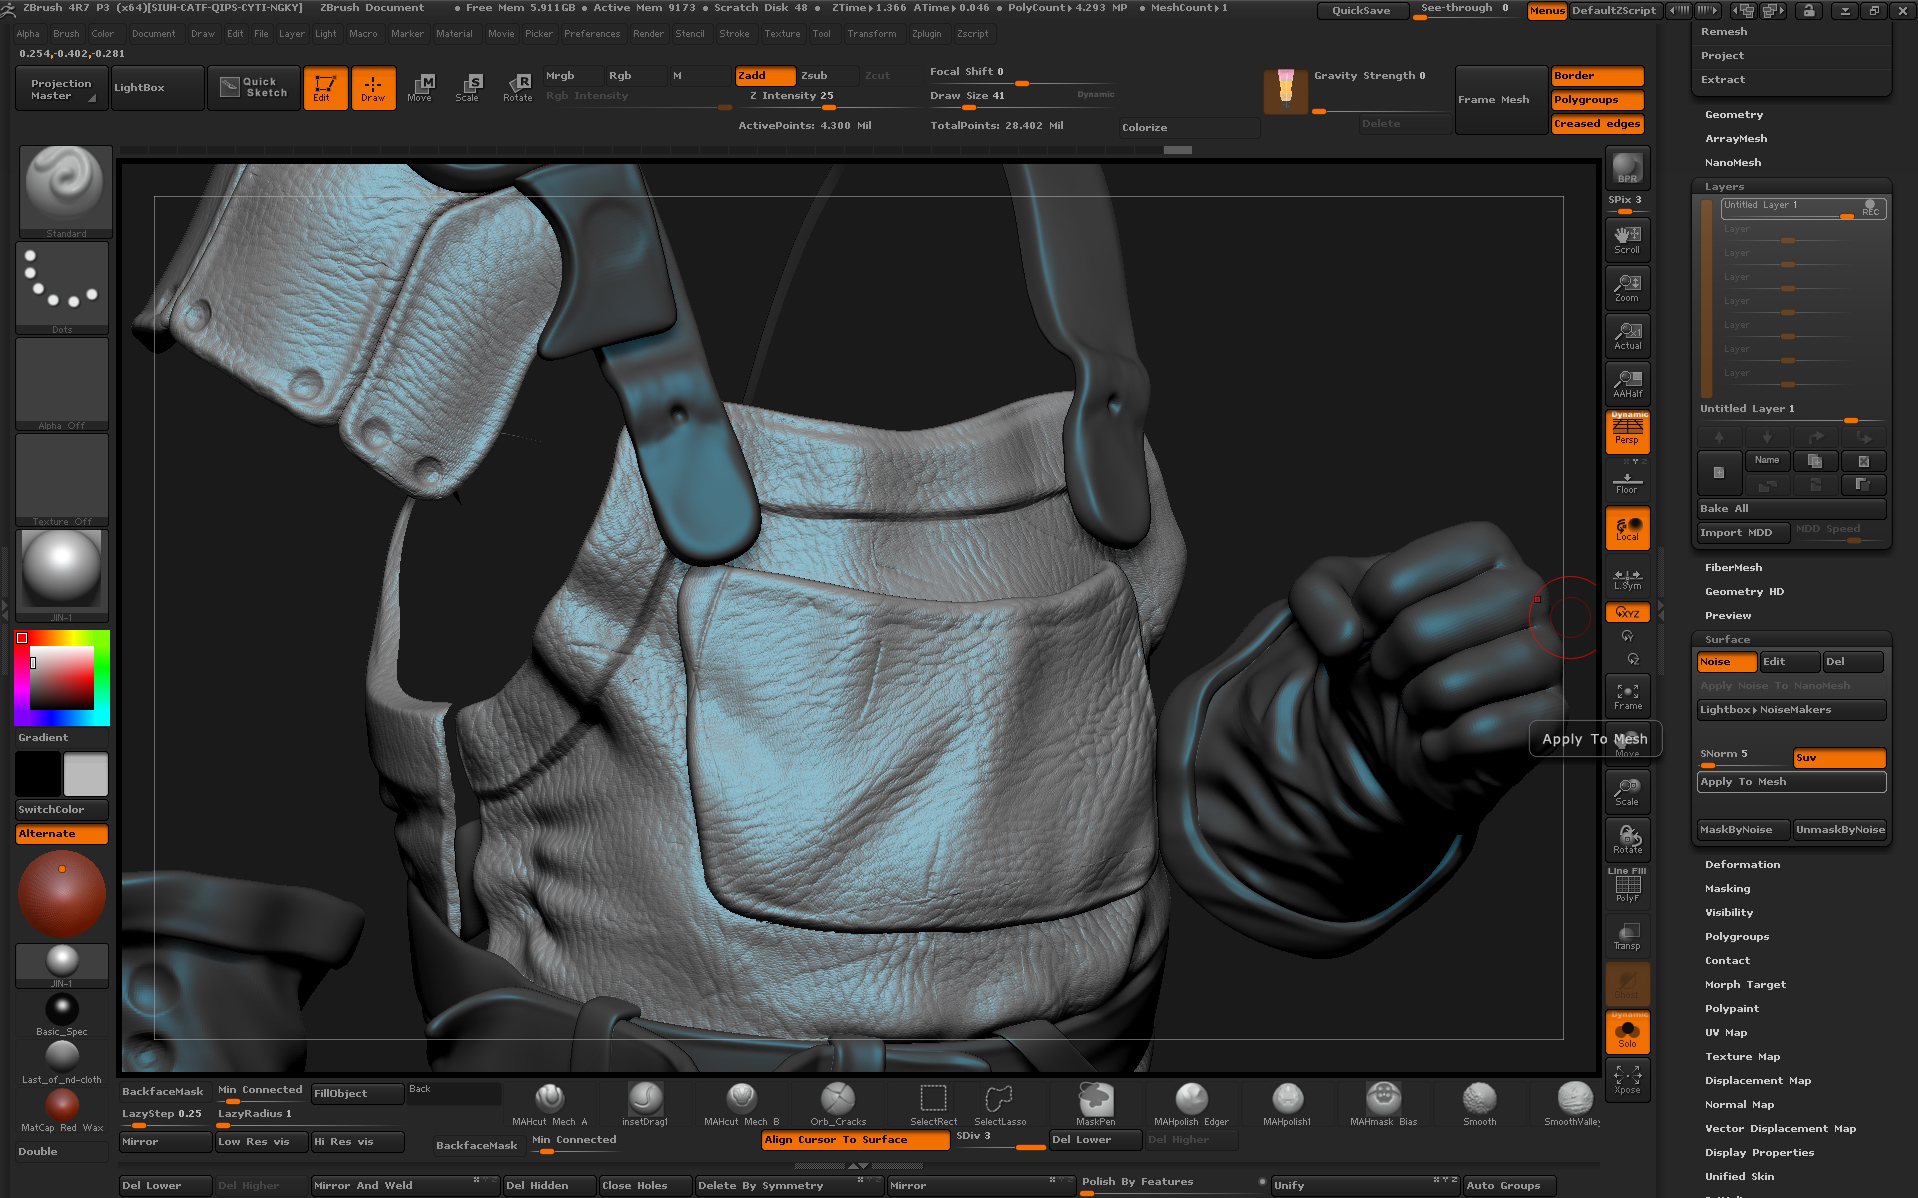Set canvas to Actual size
The width and height of the screenshot is (1918, 1198).
(1627, 335)
